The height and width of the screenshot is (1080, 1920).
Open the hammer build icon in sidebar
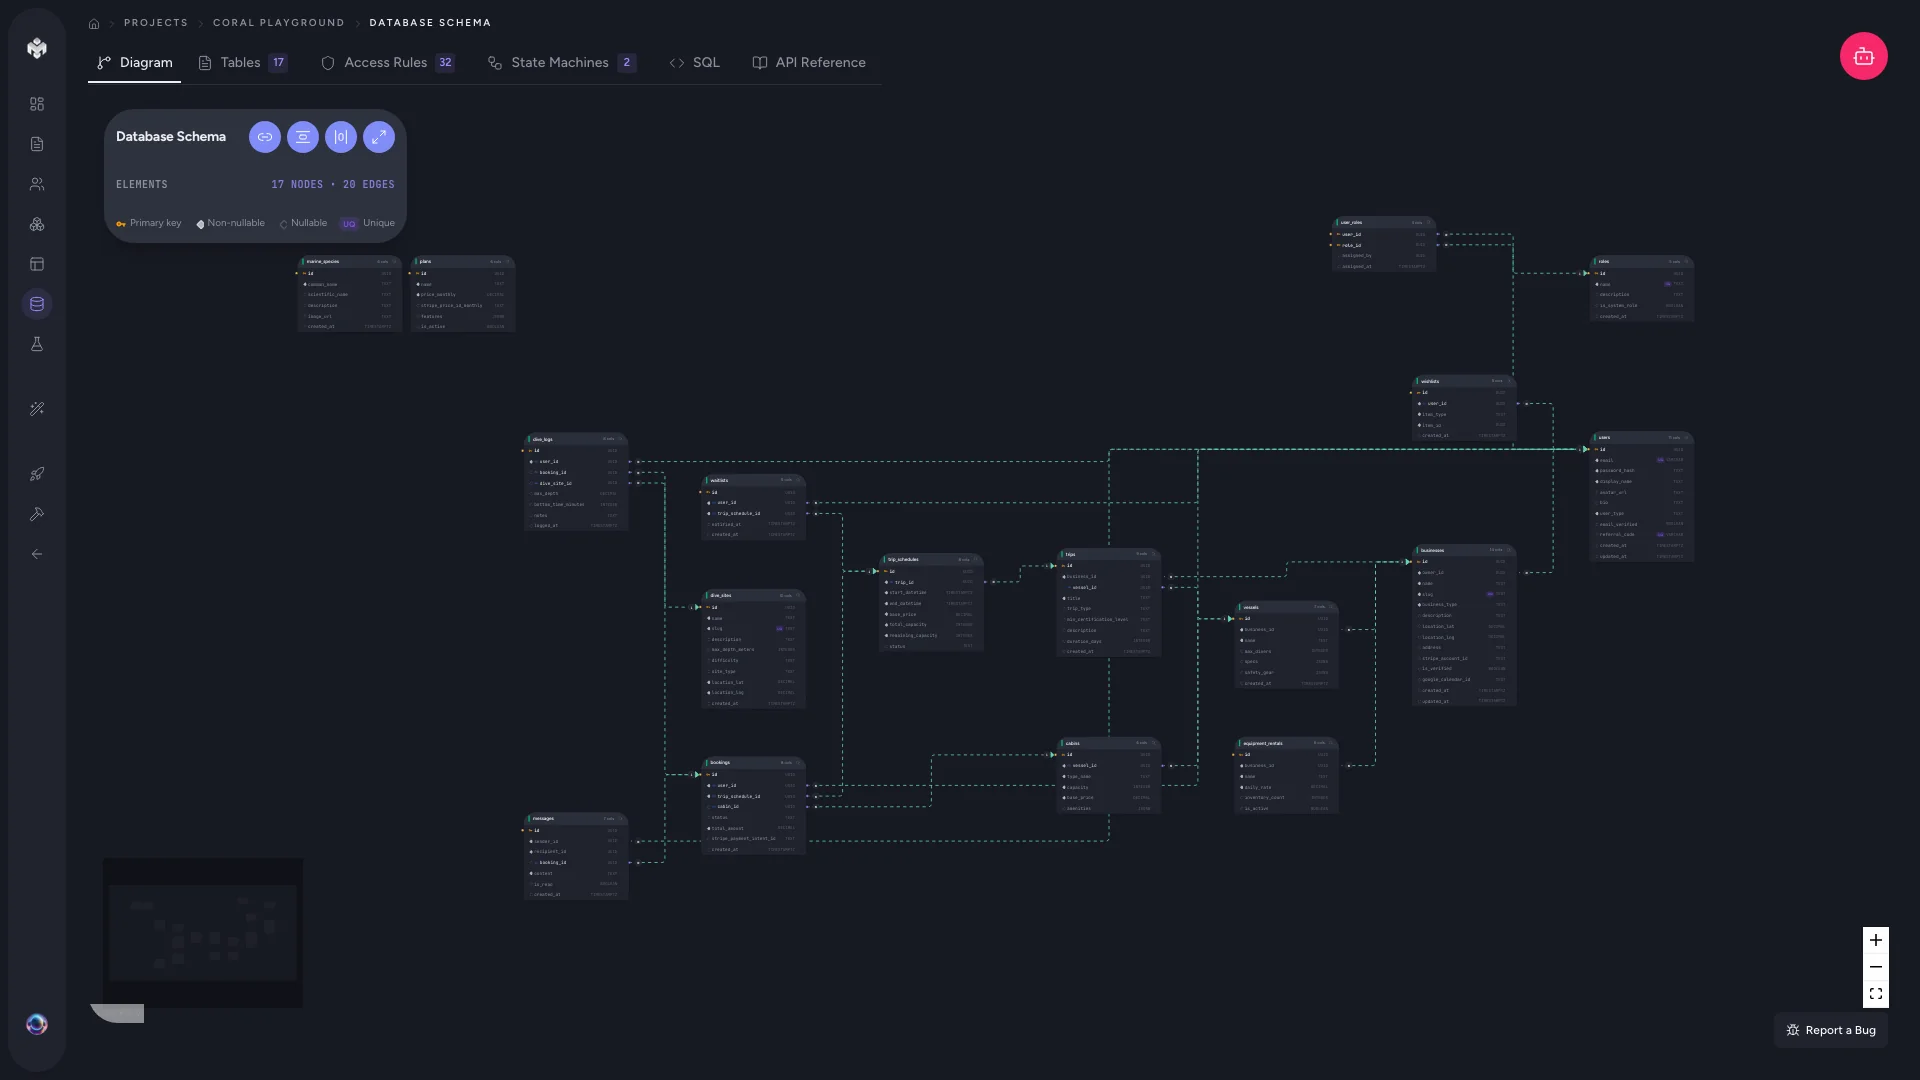[x=37, y=514]
